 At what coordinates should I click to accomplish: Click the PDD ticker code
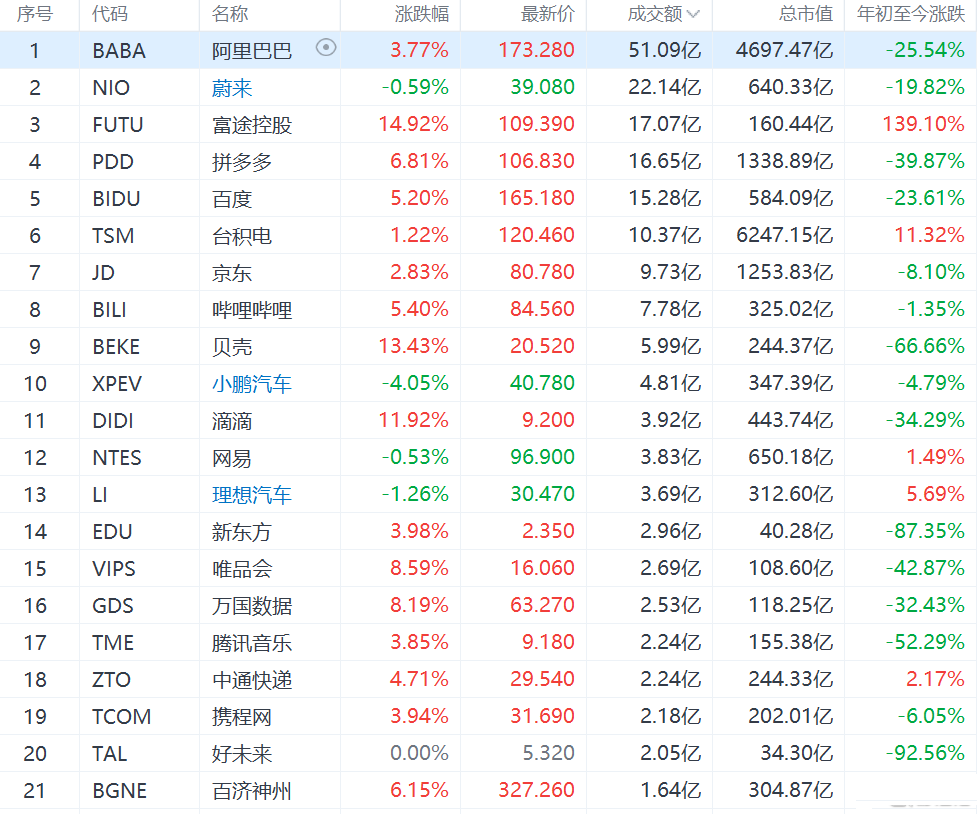coord(113,162)
